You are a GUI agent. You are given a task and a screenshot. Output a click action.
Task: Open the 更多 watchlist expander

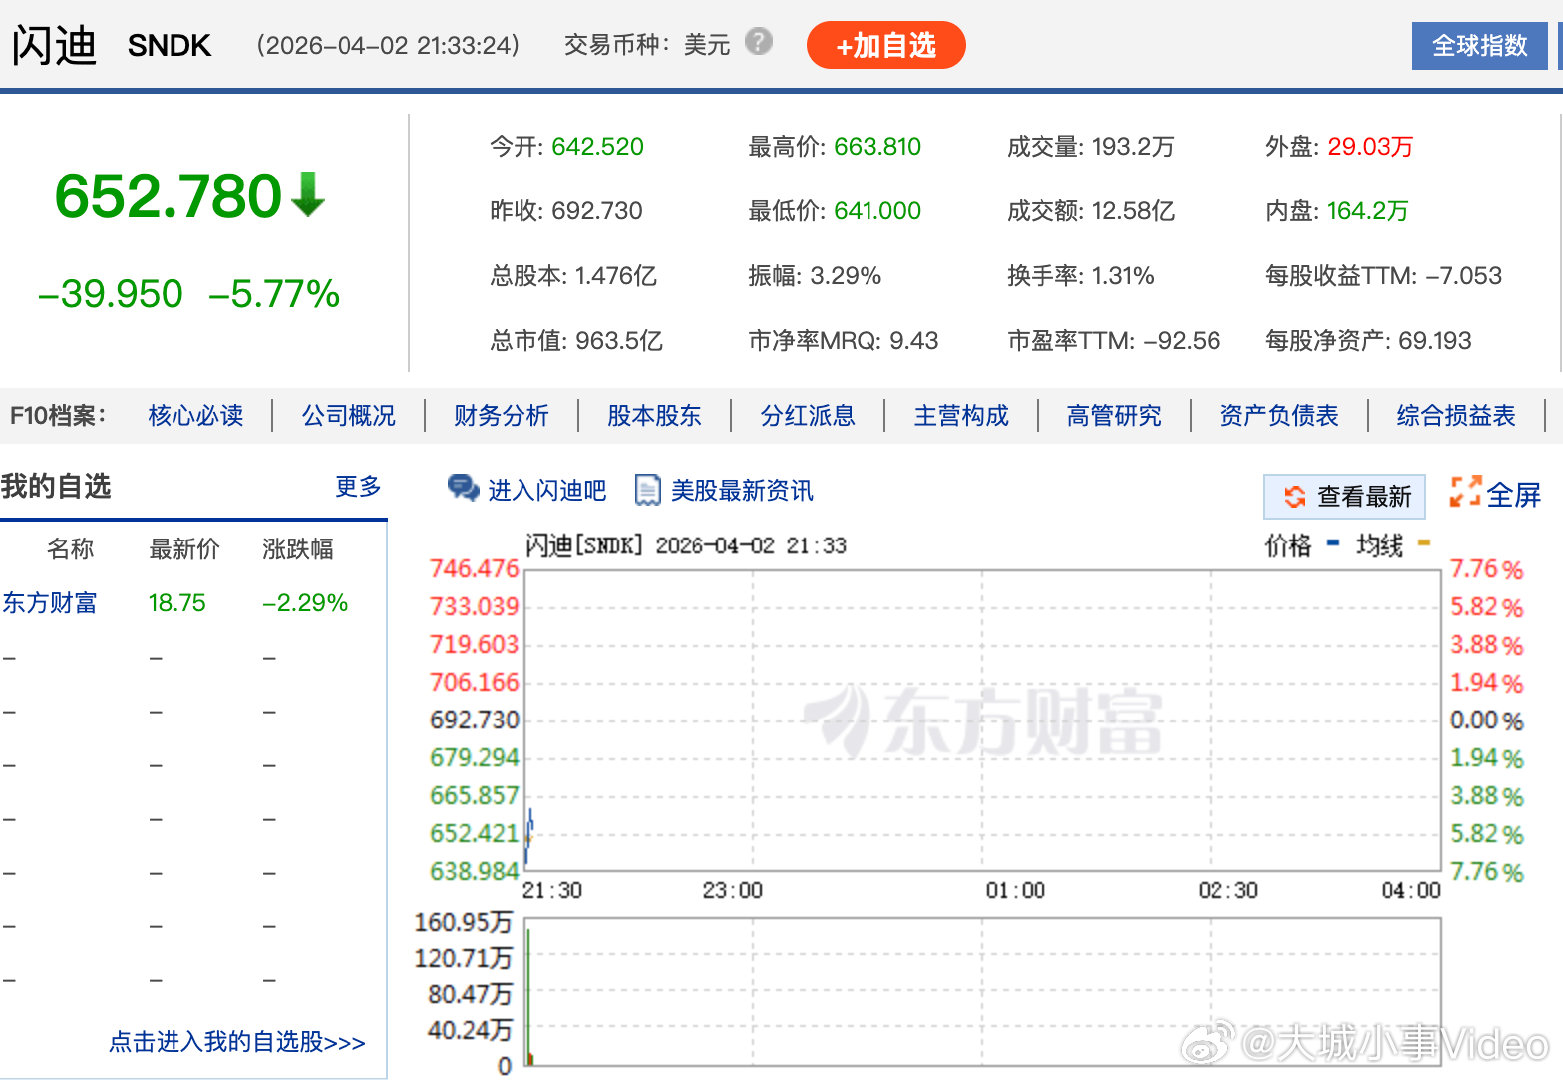tap(357, 487)
